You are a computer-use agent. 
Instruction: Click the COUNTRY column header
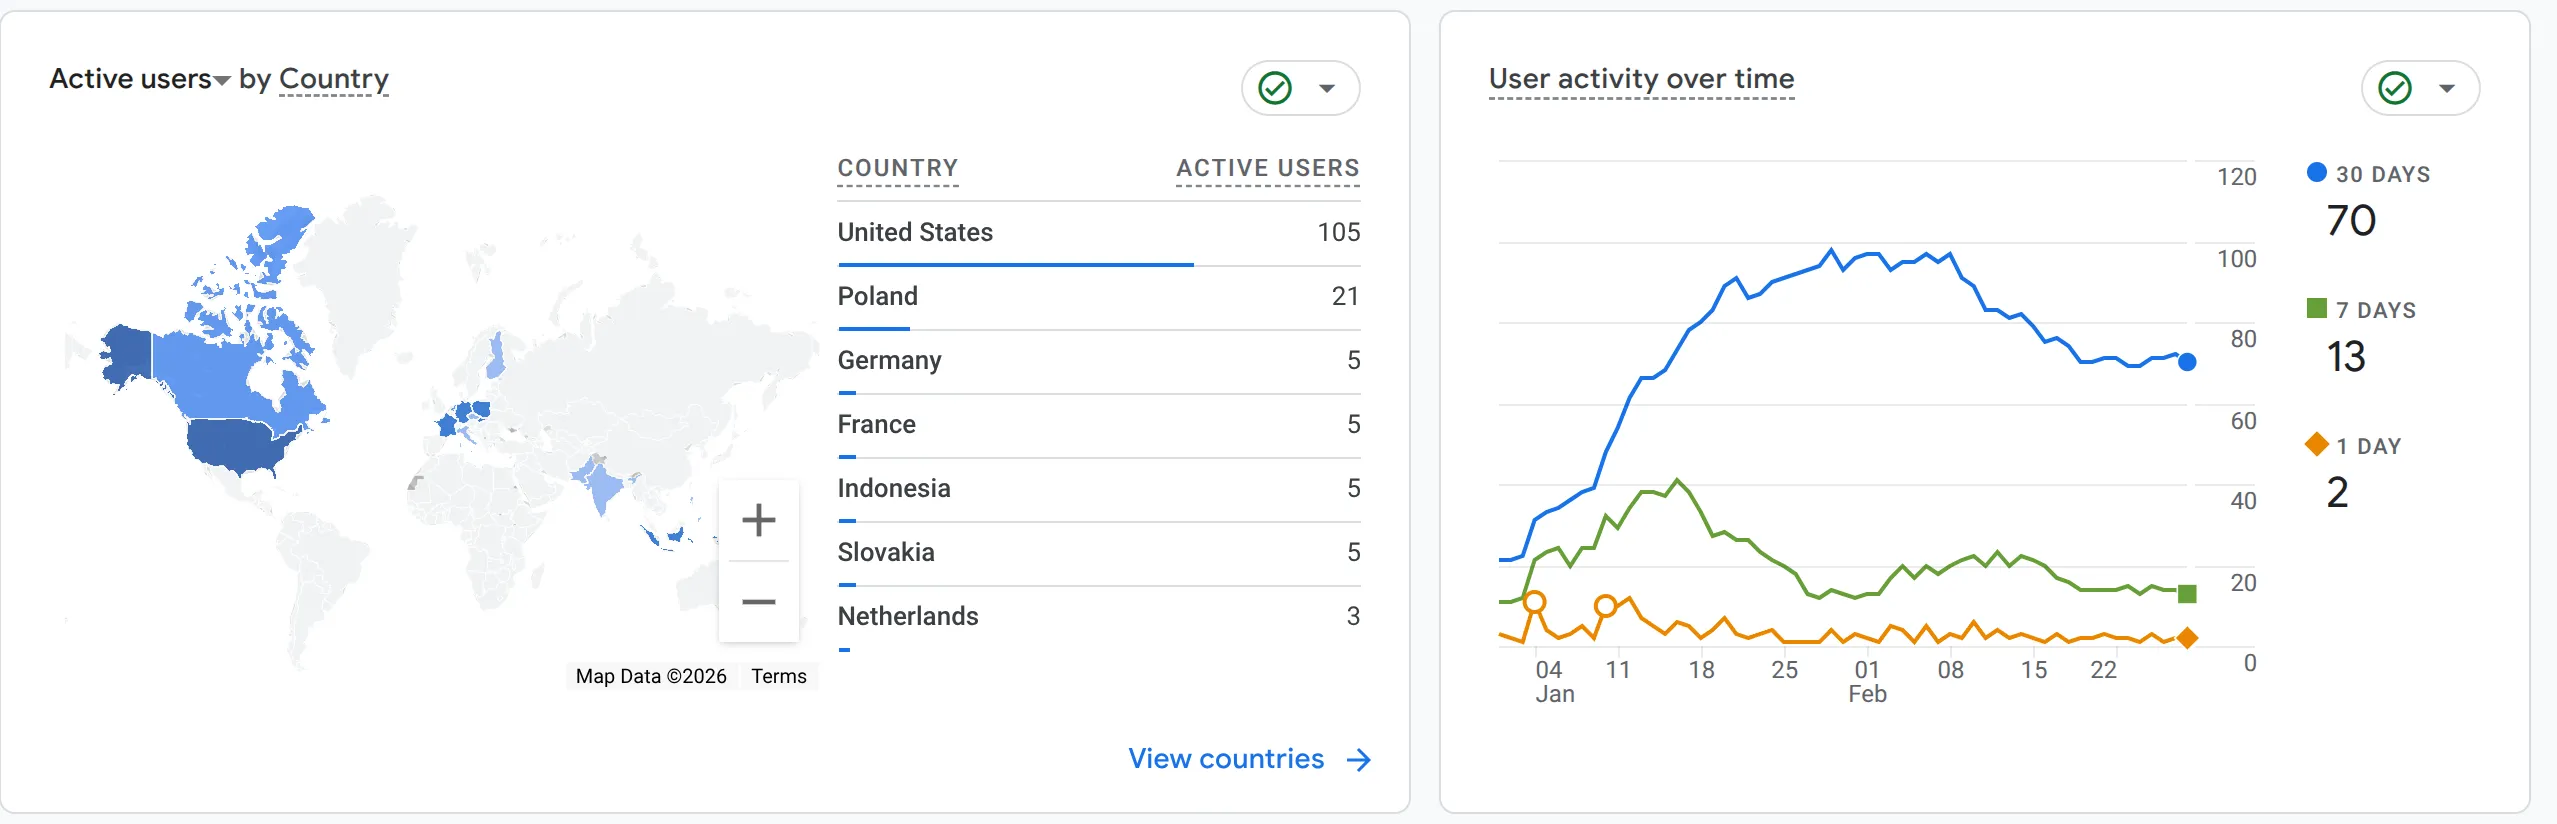[x=897, y=168]
